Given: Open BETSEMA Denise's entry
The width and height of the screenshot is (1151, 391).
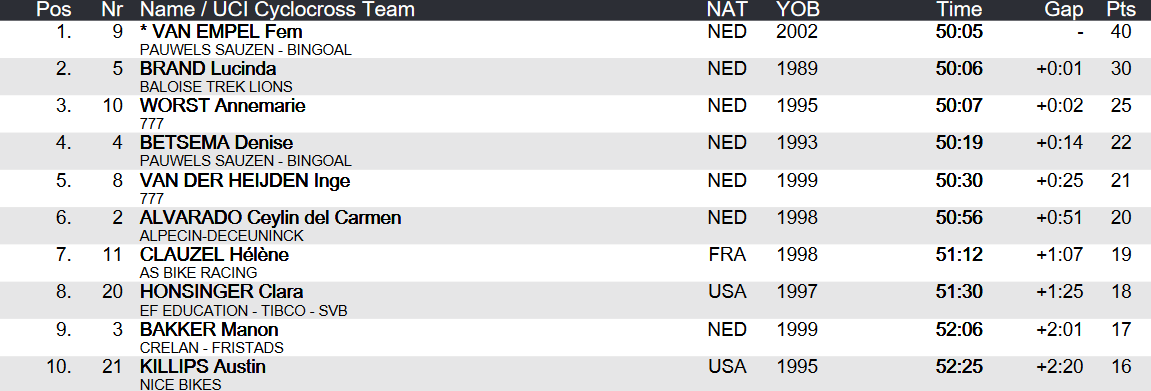Looking at the screenshot, I should [216, 142].
